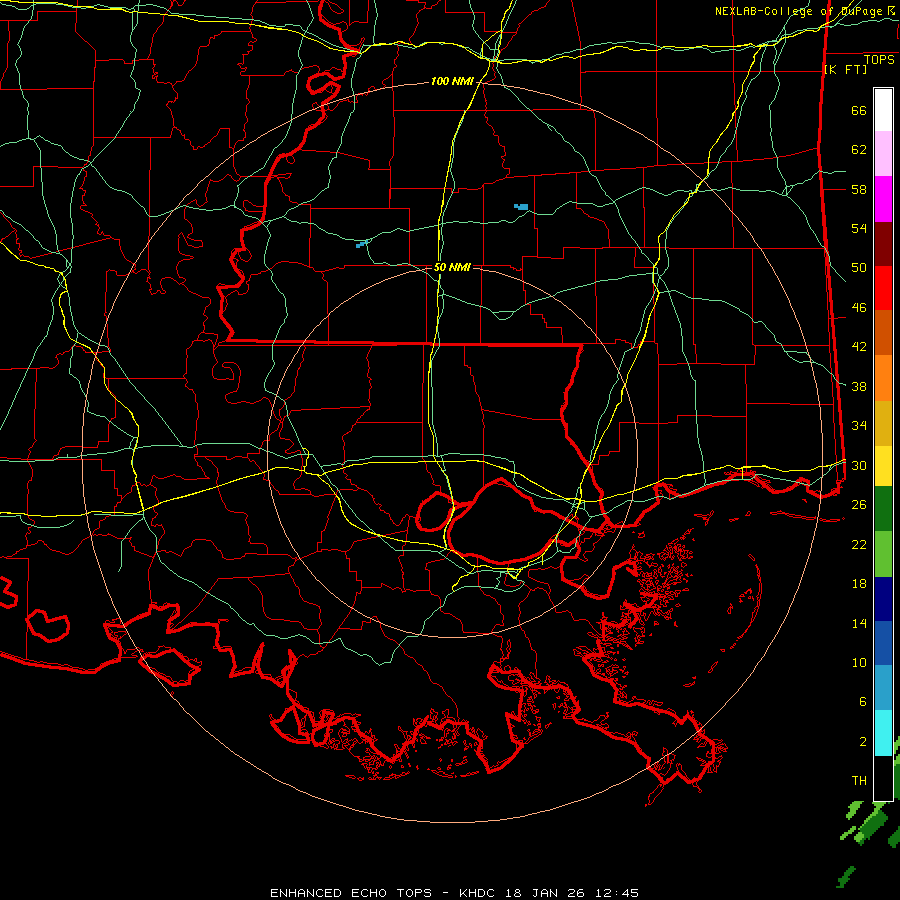This screenshot has height=900, width=900.
Task: Click legend value "34"
Action: pyautogui.click(x=859, y=425)
